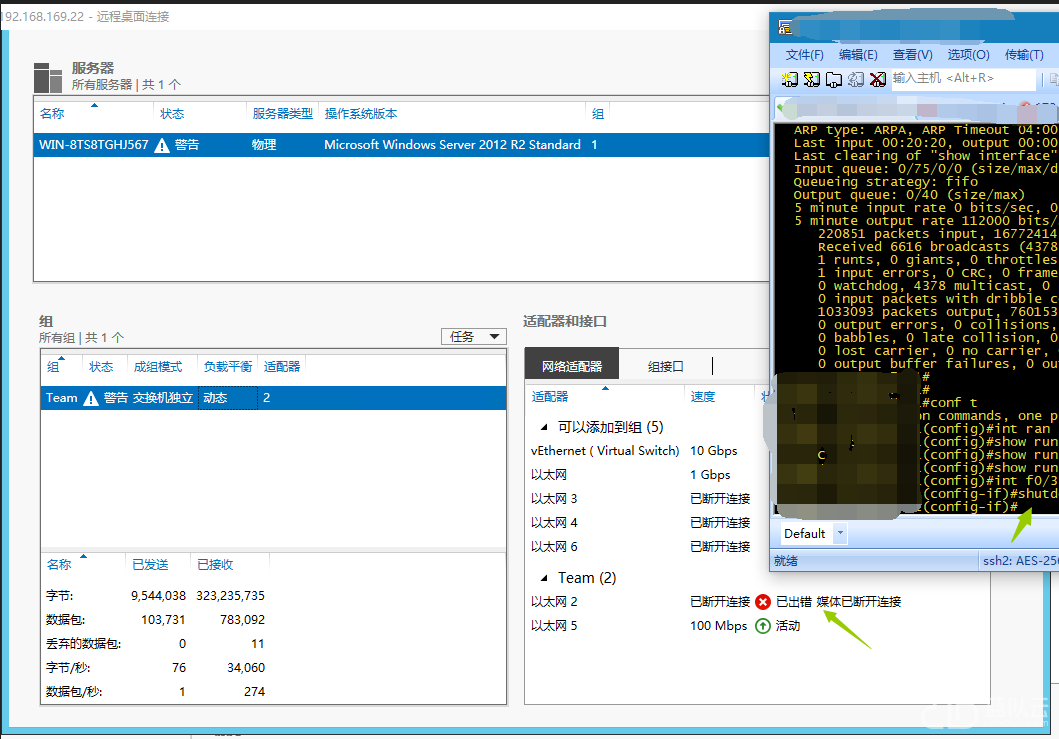Image resolution: width=1059 pixels, height=739 pixels.
Task: Sort groups by 组 column header
Action: [53, 367]
